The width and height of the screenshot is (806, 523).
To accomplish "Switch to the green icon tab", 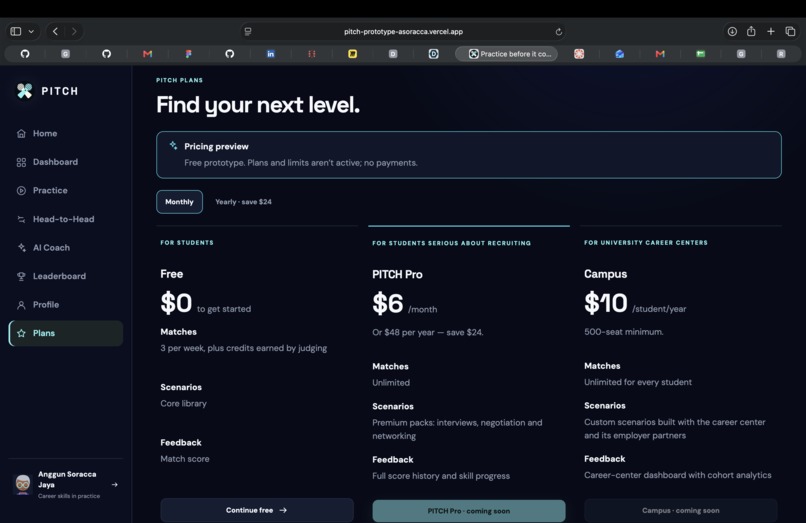I will 701,53.
